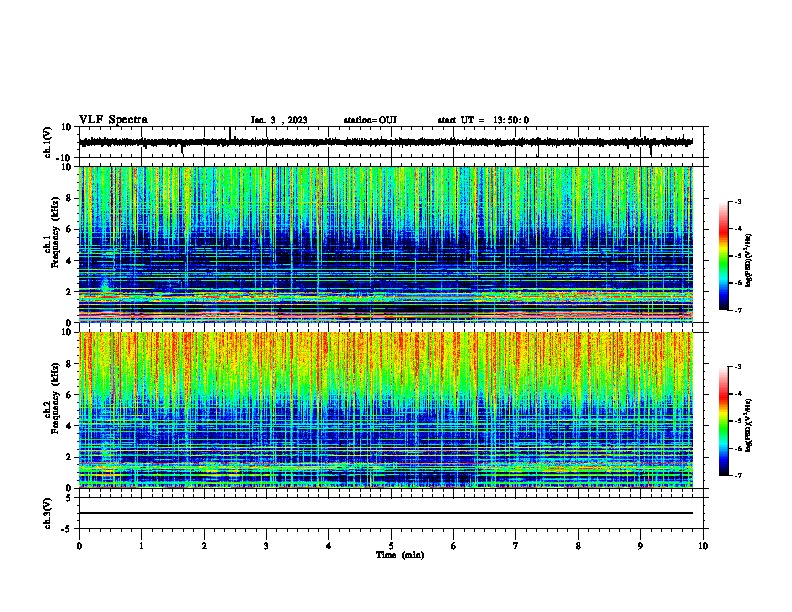The image size is (792, 612).
Task: Click time axis tick label '6'
Action: [x=454, y=546]
